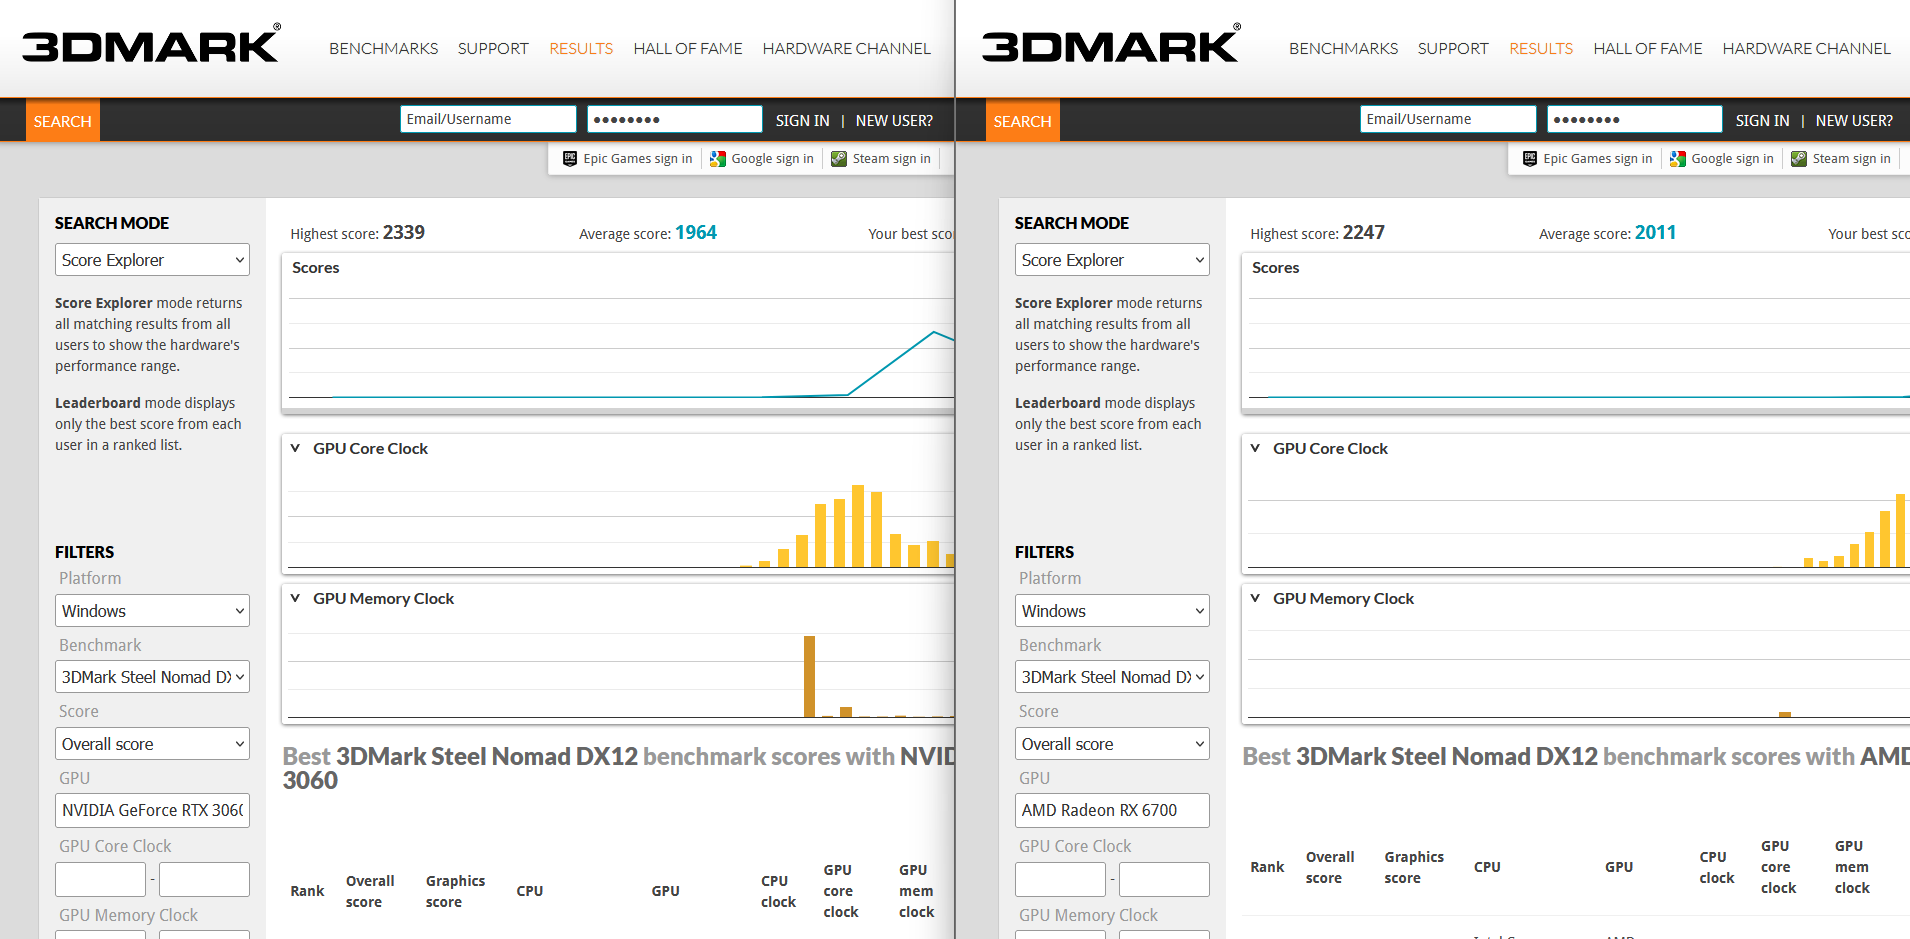The height and width of the screenshot is (939, 1910).
Task: Click Steam sign in text, left window
Action: (x=892, y=158)
